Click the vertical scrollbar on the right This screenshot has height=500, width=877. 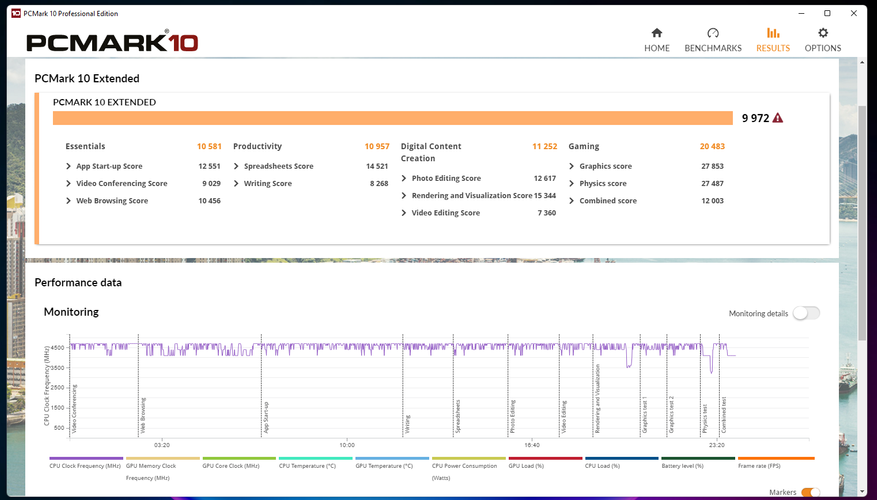863,250
